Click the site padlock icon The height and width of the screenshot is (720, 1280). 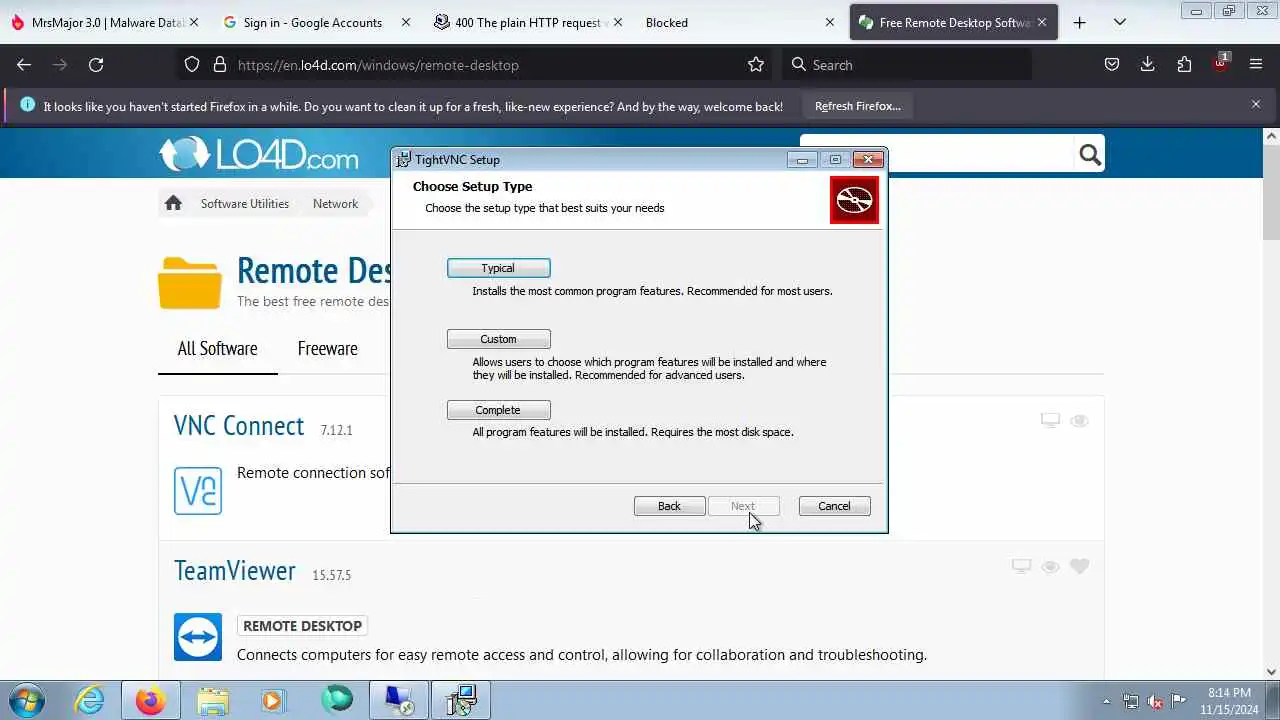[x=220, y=64]
